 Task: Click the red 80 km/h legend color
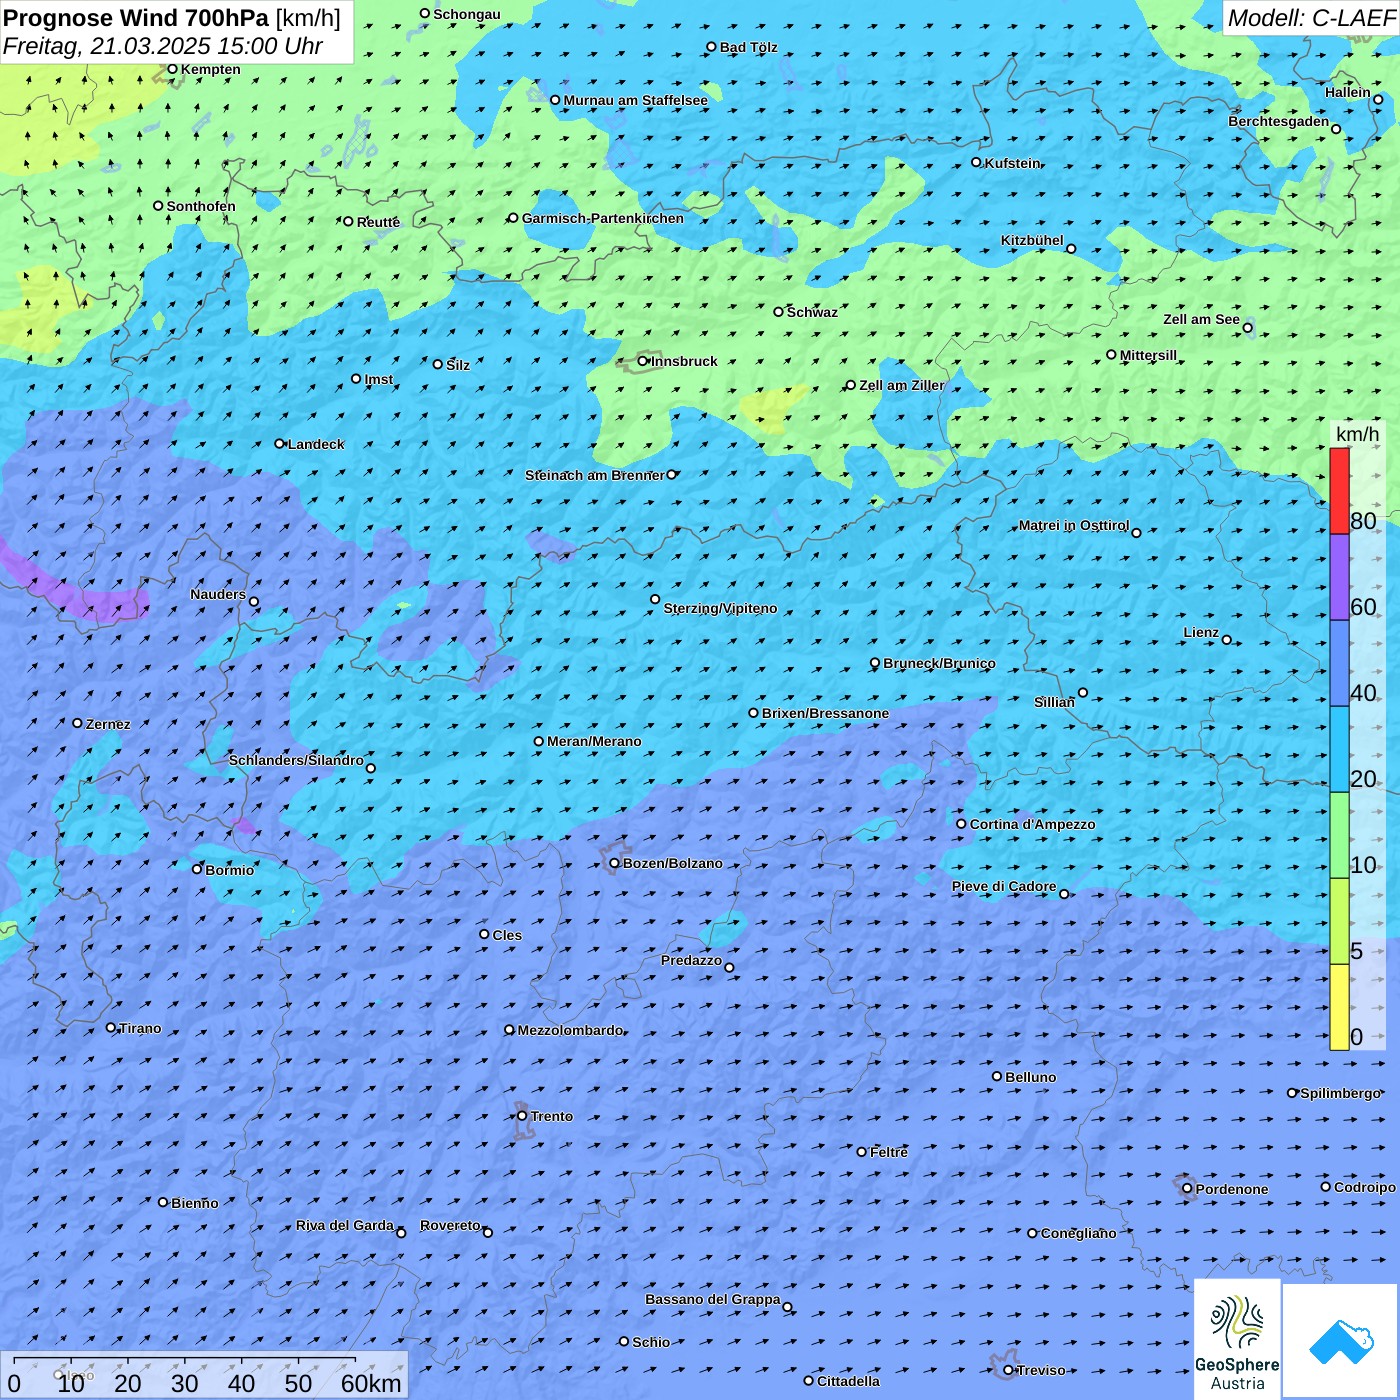pos(1339,491)
